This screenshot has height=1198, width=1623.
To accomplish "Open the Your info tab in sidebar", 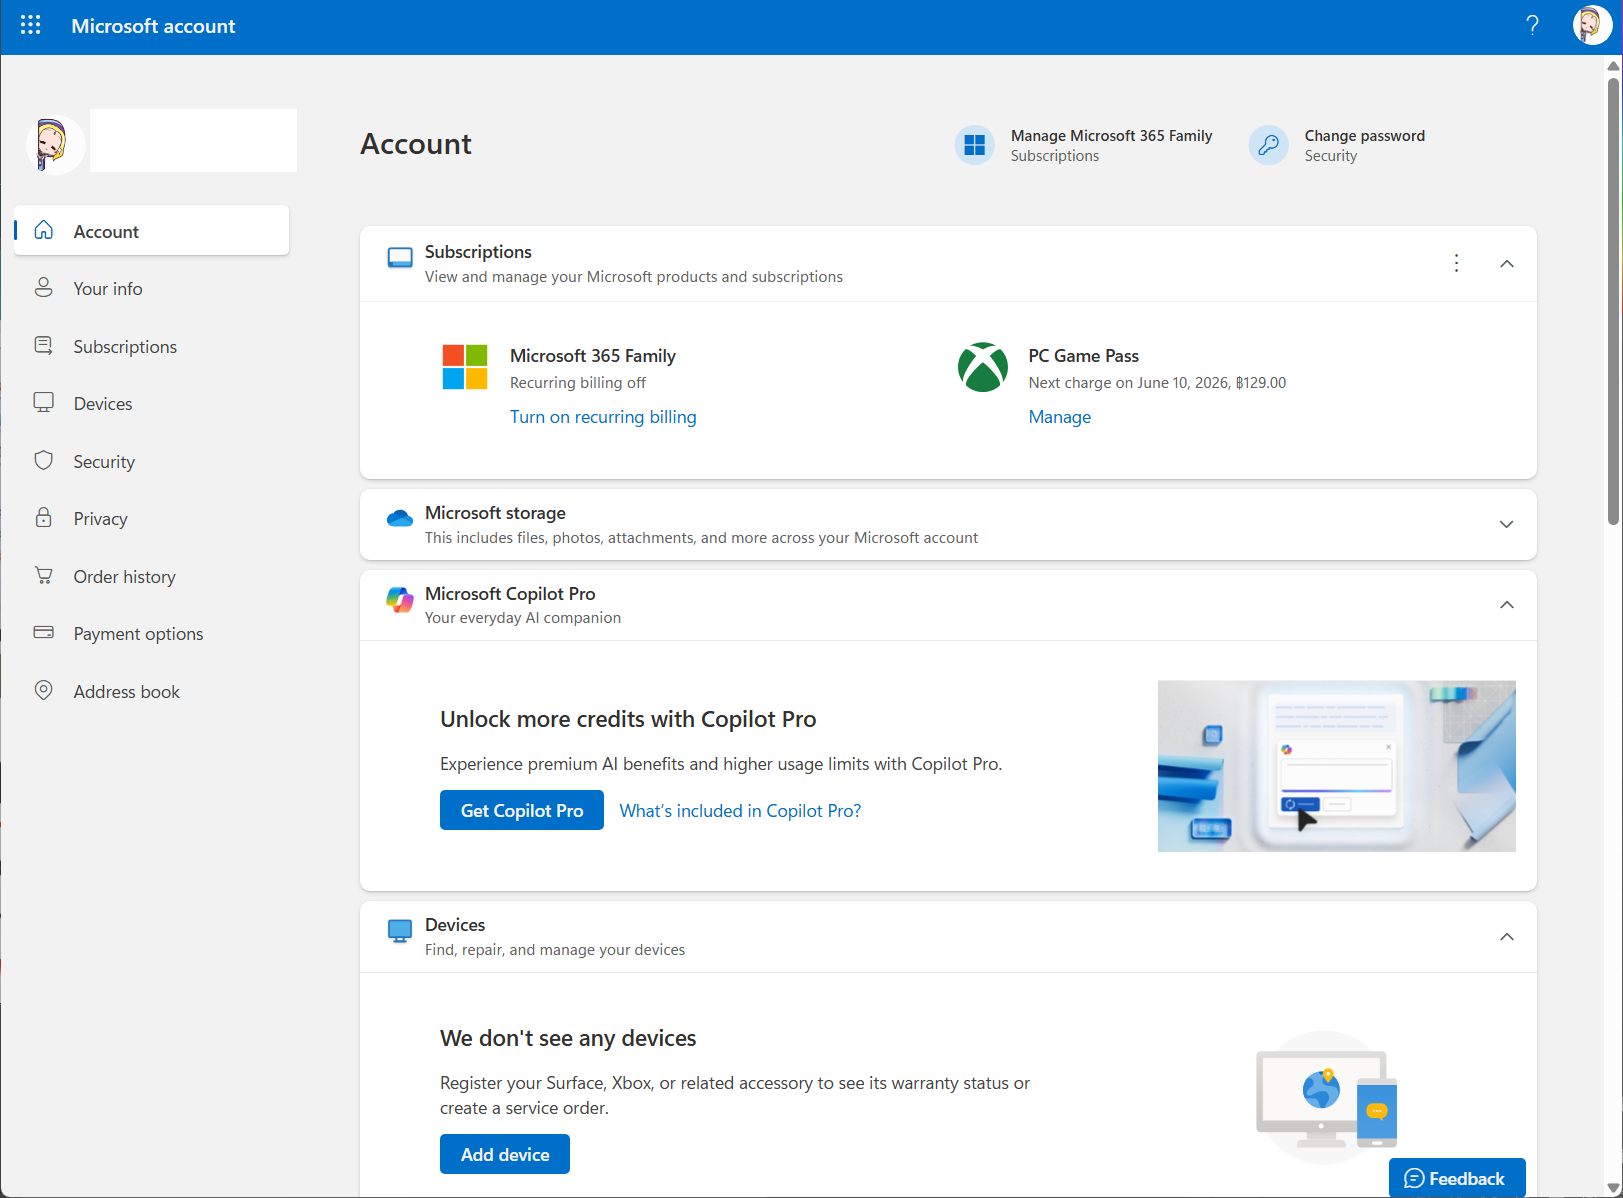I will (108, 288).
